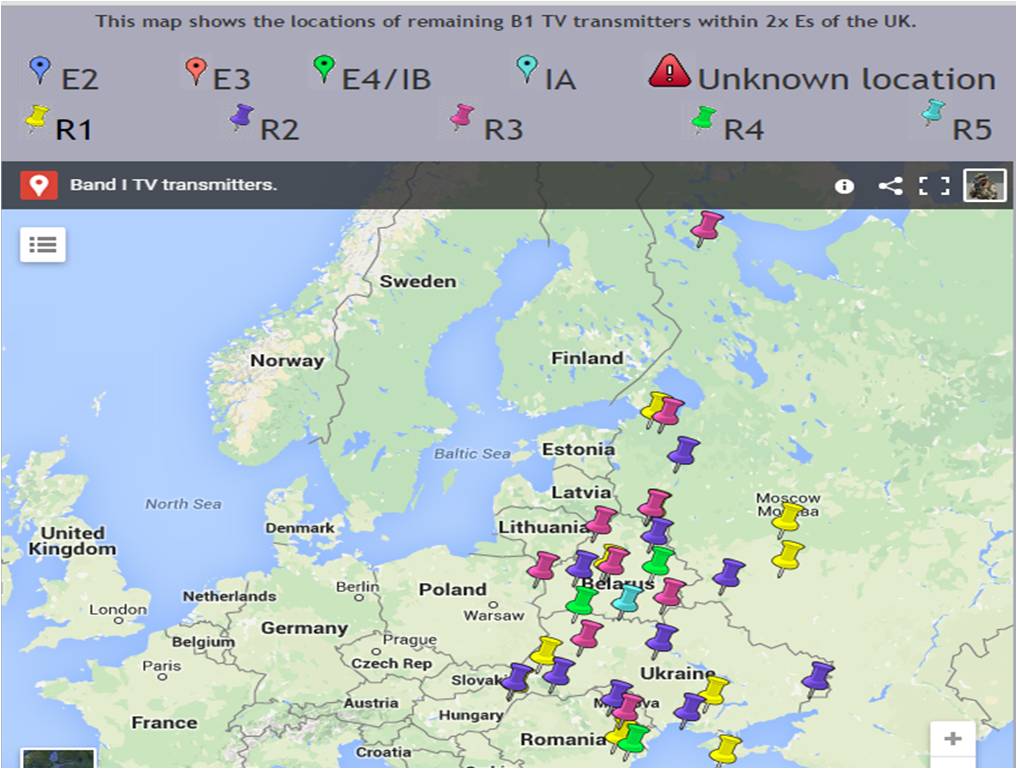Click the 'Sweden' map label
The width and height of the screenshot is (1017, 769).
pyautogui.click(x=418, y=281)
